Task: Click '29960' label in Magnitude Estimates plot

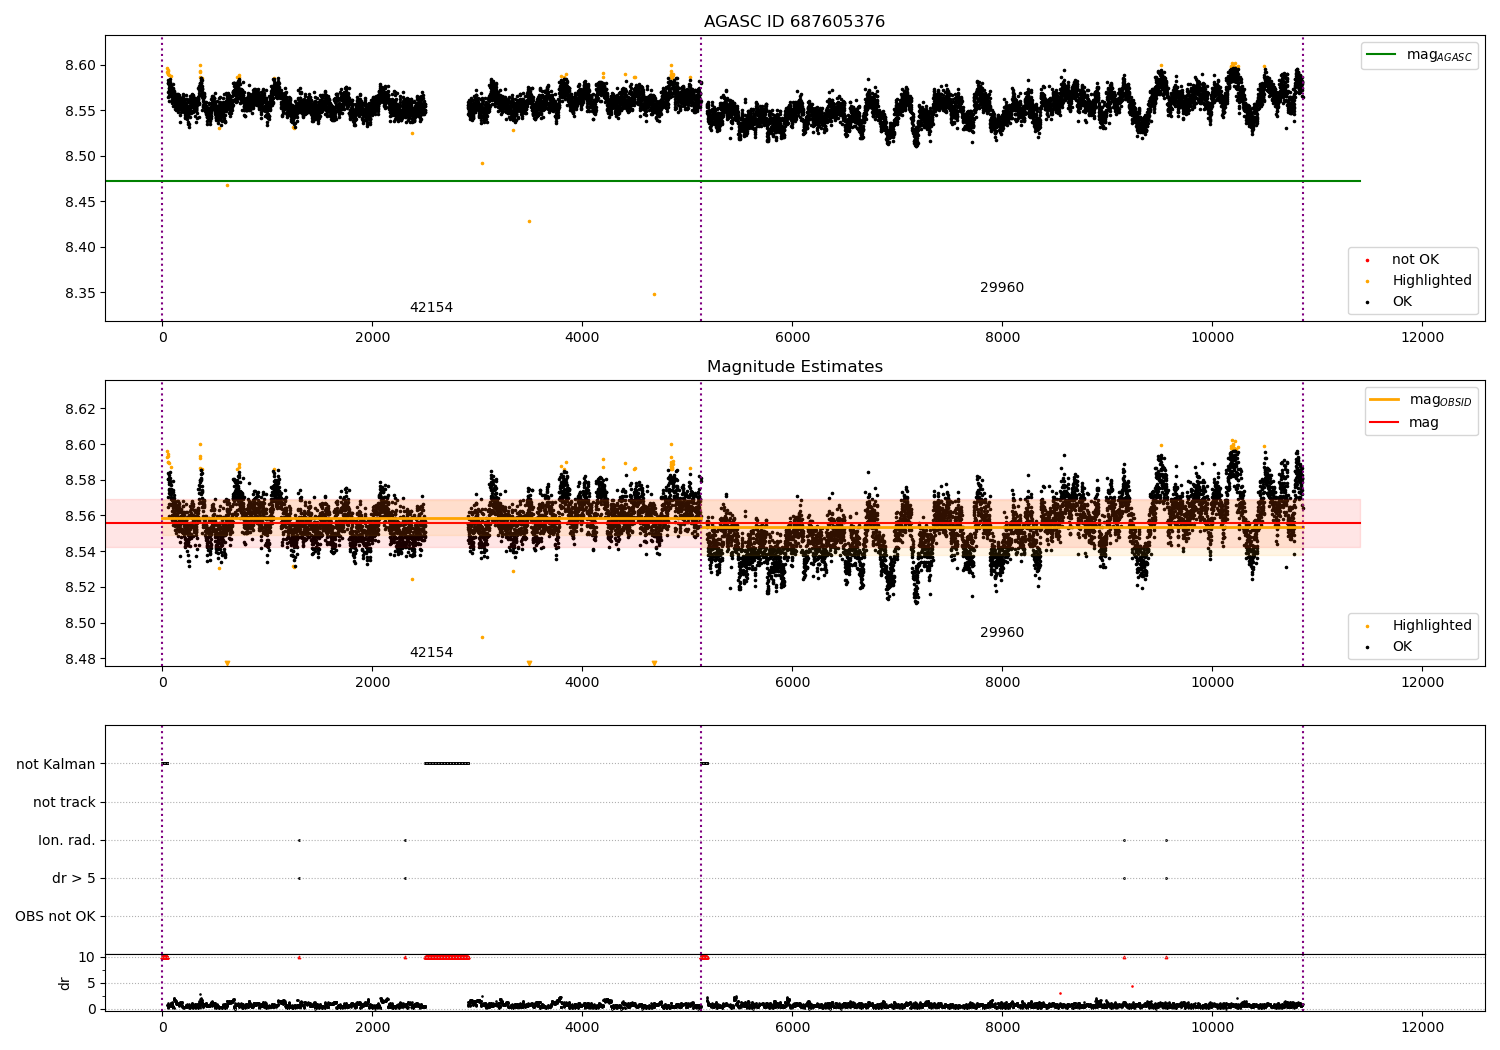Action: [x=1002, y=633]
